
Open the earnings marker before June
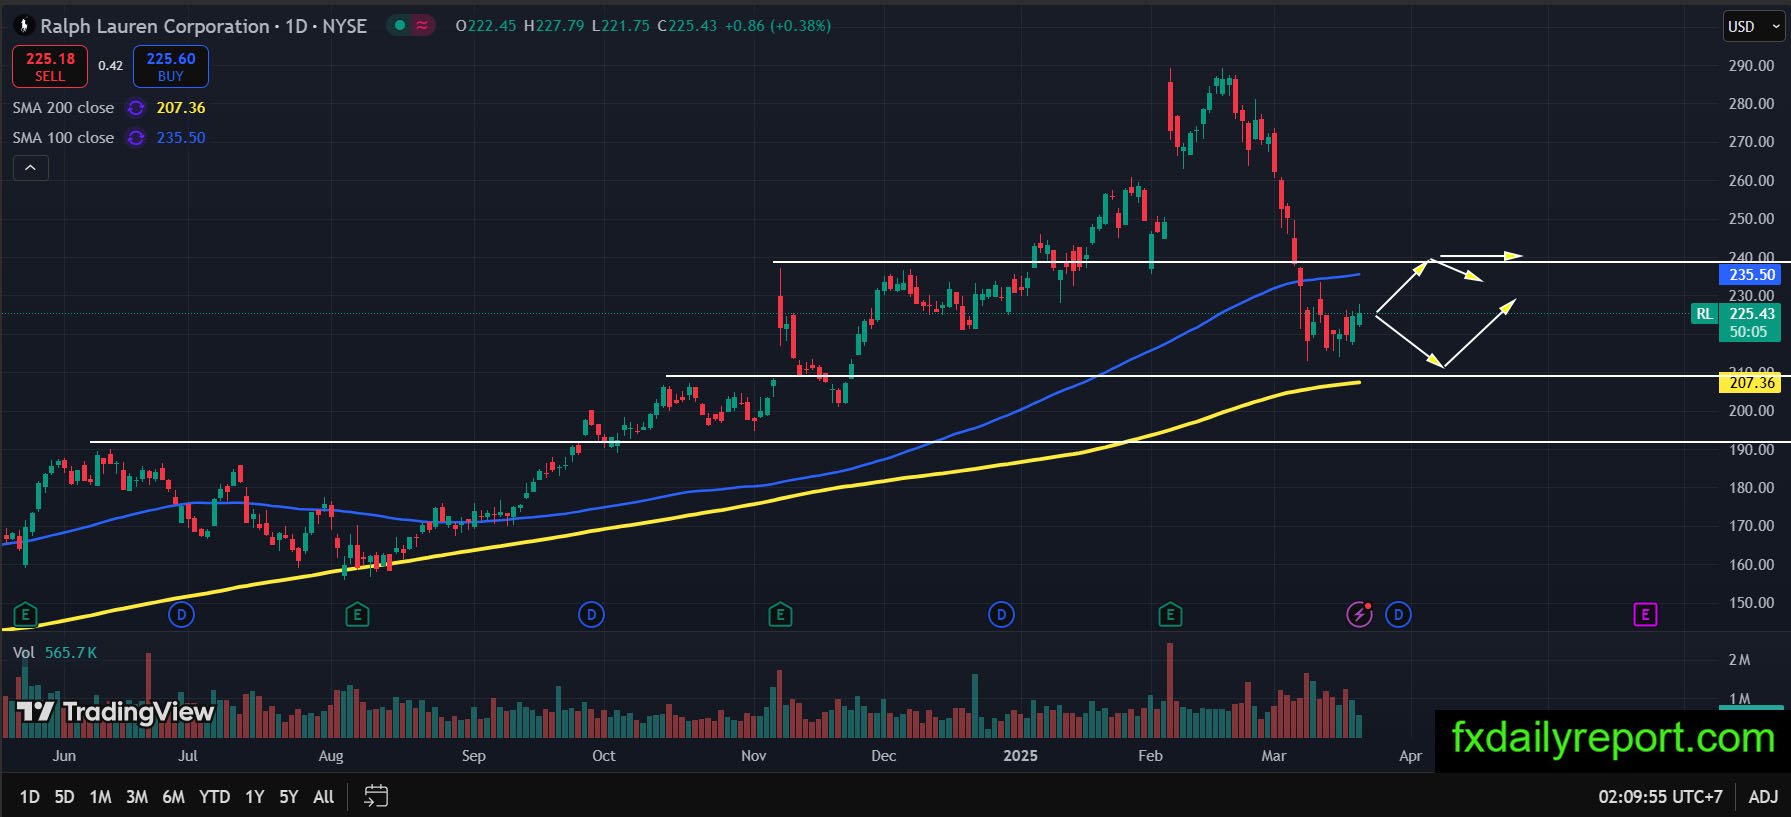tap(26, 614)
